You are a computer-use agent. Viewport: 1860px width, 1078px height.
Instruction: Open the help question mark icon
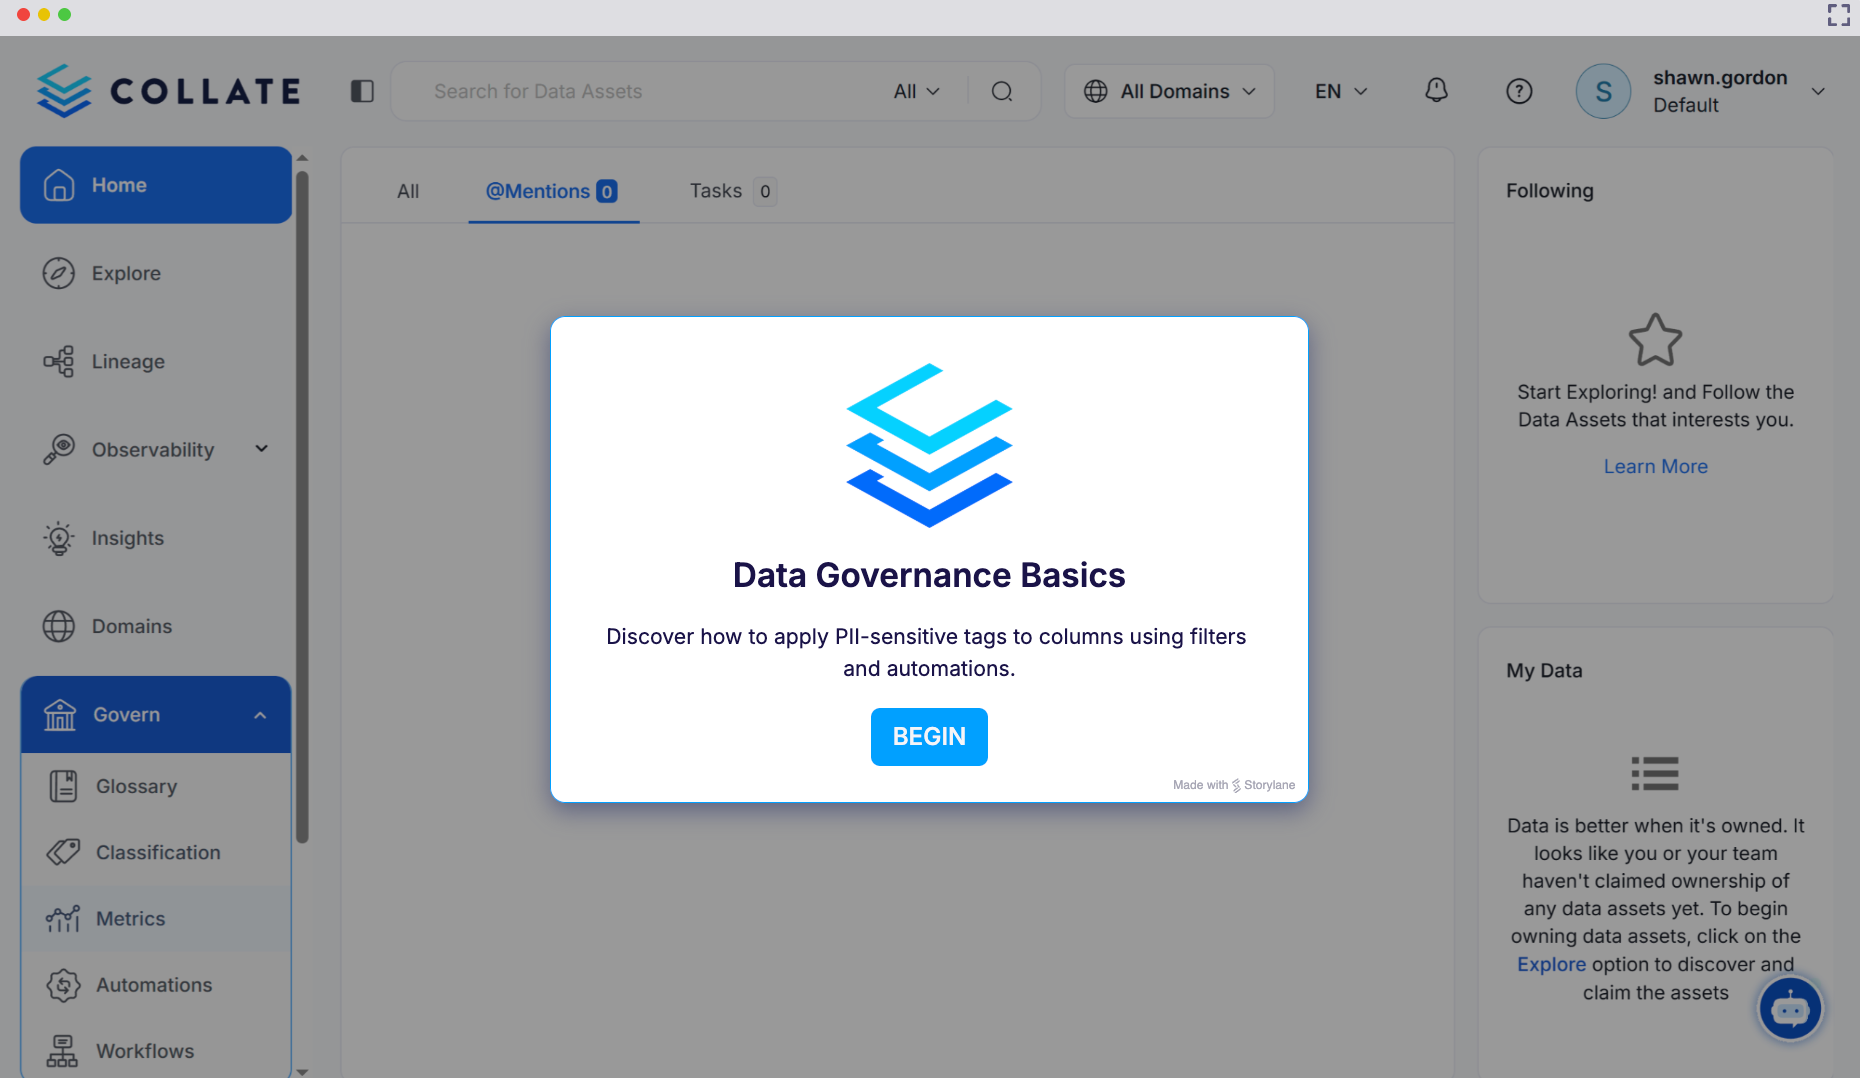point(1518,90)
